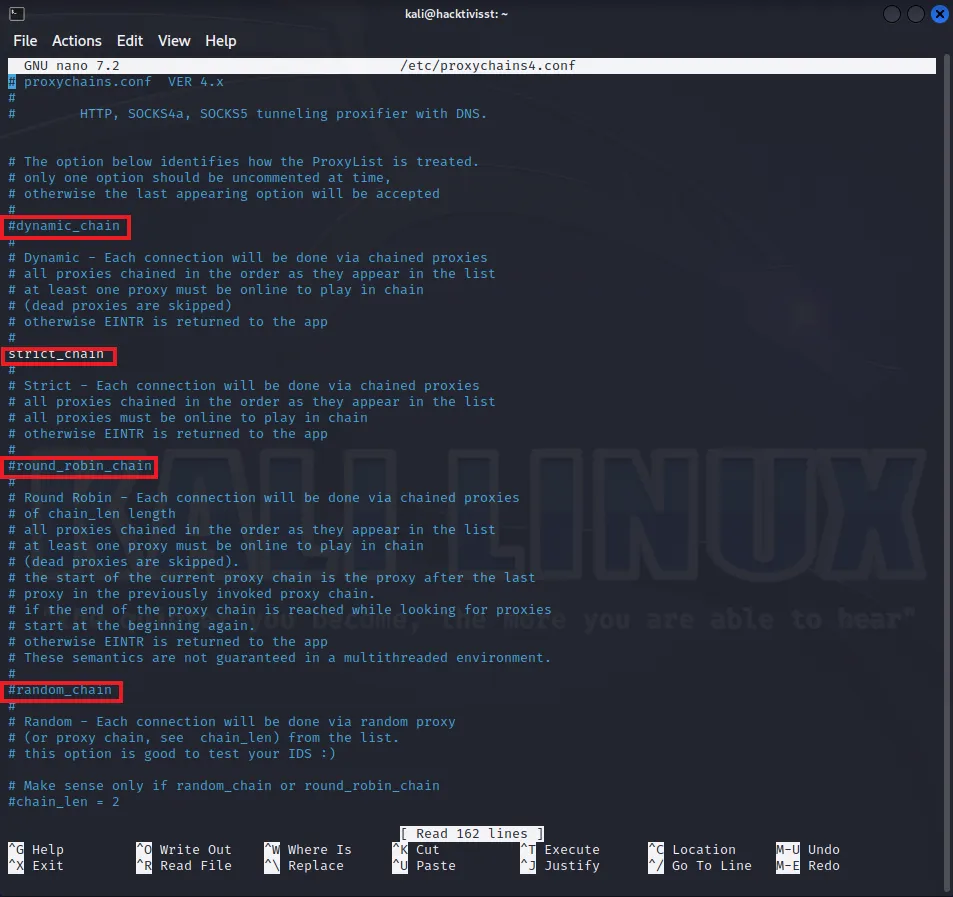Click the '#round_robin_chain' line
This screenshot has width=953, height=897.
pyautogui.click(x=80, y=466)
